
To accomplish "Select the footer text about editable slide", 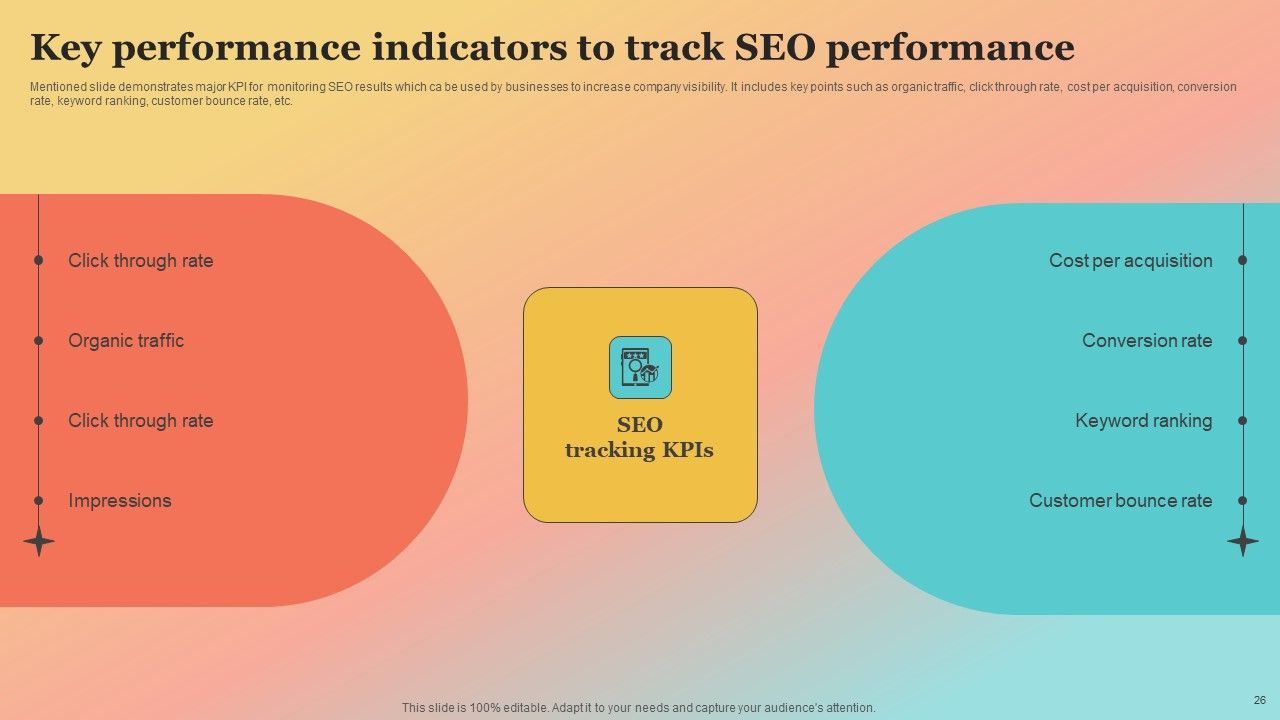I will coord(639,708).
